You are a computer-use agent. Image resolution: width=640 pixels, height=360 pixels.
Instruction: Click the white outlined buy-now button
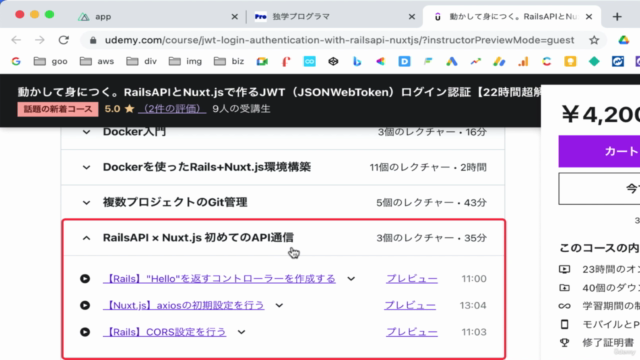click(x=599, y=189)
